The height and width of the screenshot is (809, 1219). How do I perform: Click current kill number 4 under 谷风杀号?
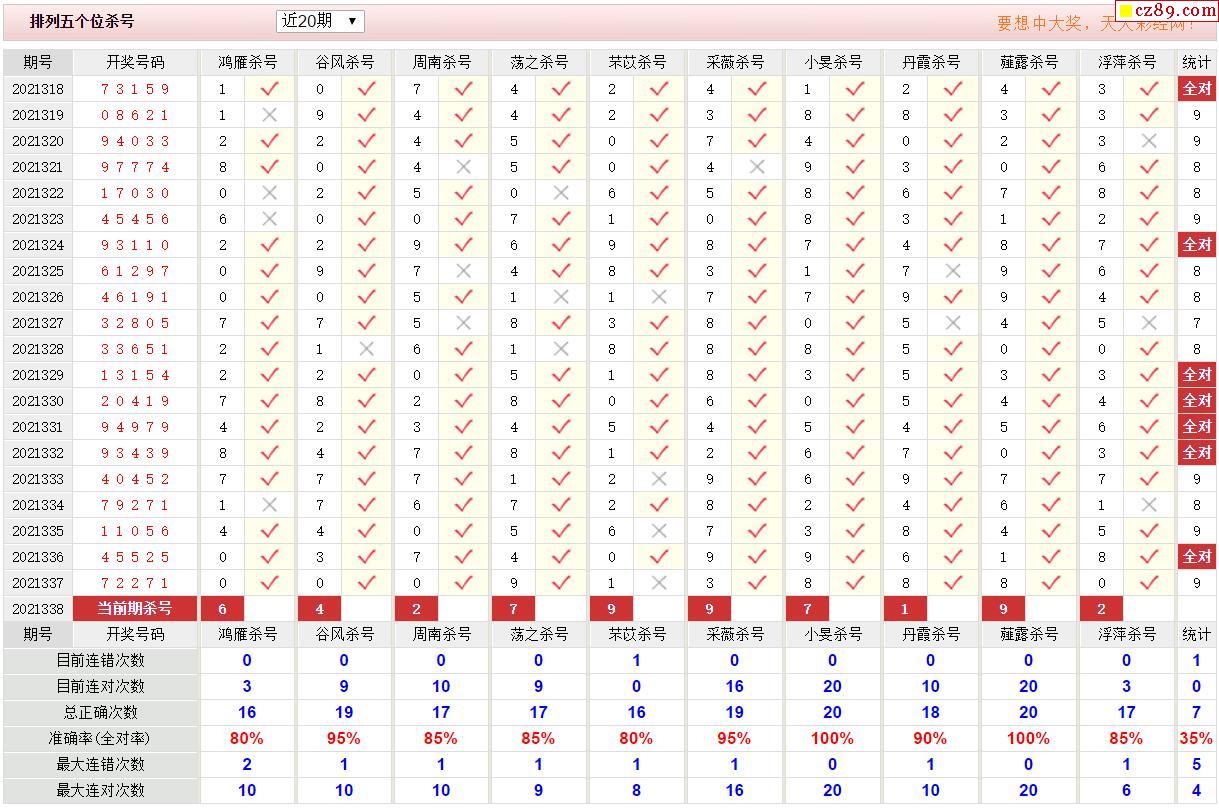[x=320, y=609]
